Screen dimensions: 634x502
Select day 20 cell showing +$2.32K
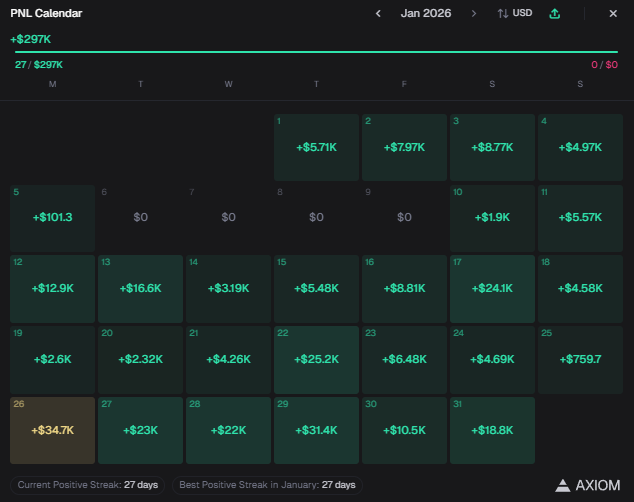point(140,360)
